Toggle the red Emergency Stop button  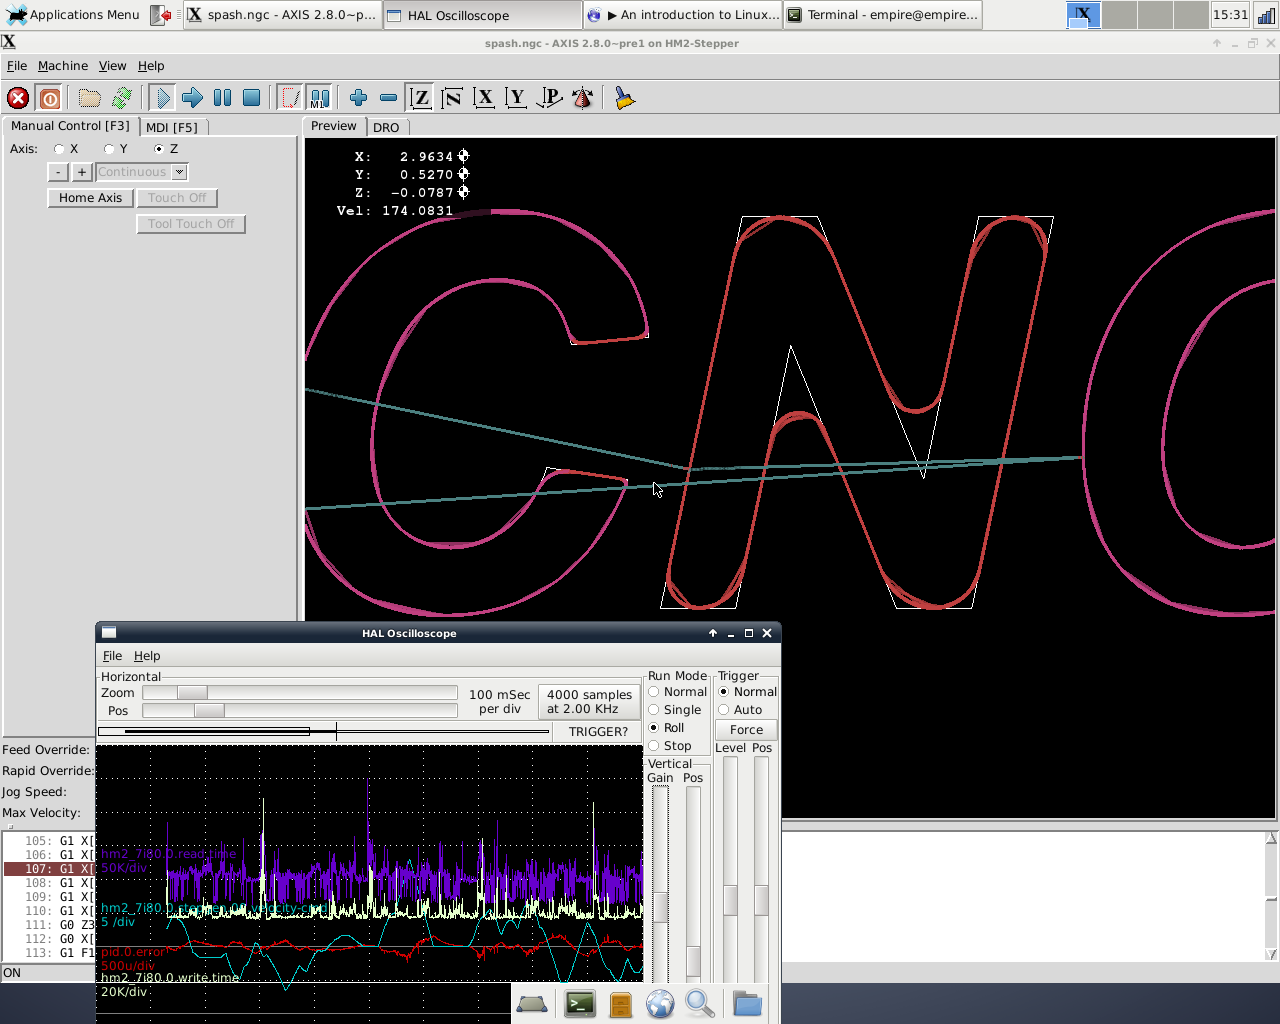(x=18, y=98)
